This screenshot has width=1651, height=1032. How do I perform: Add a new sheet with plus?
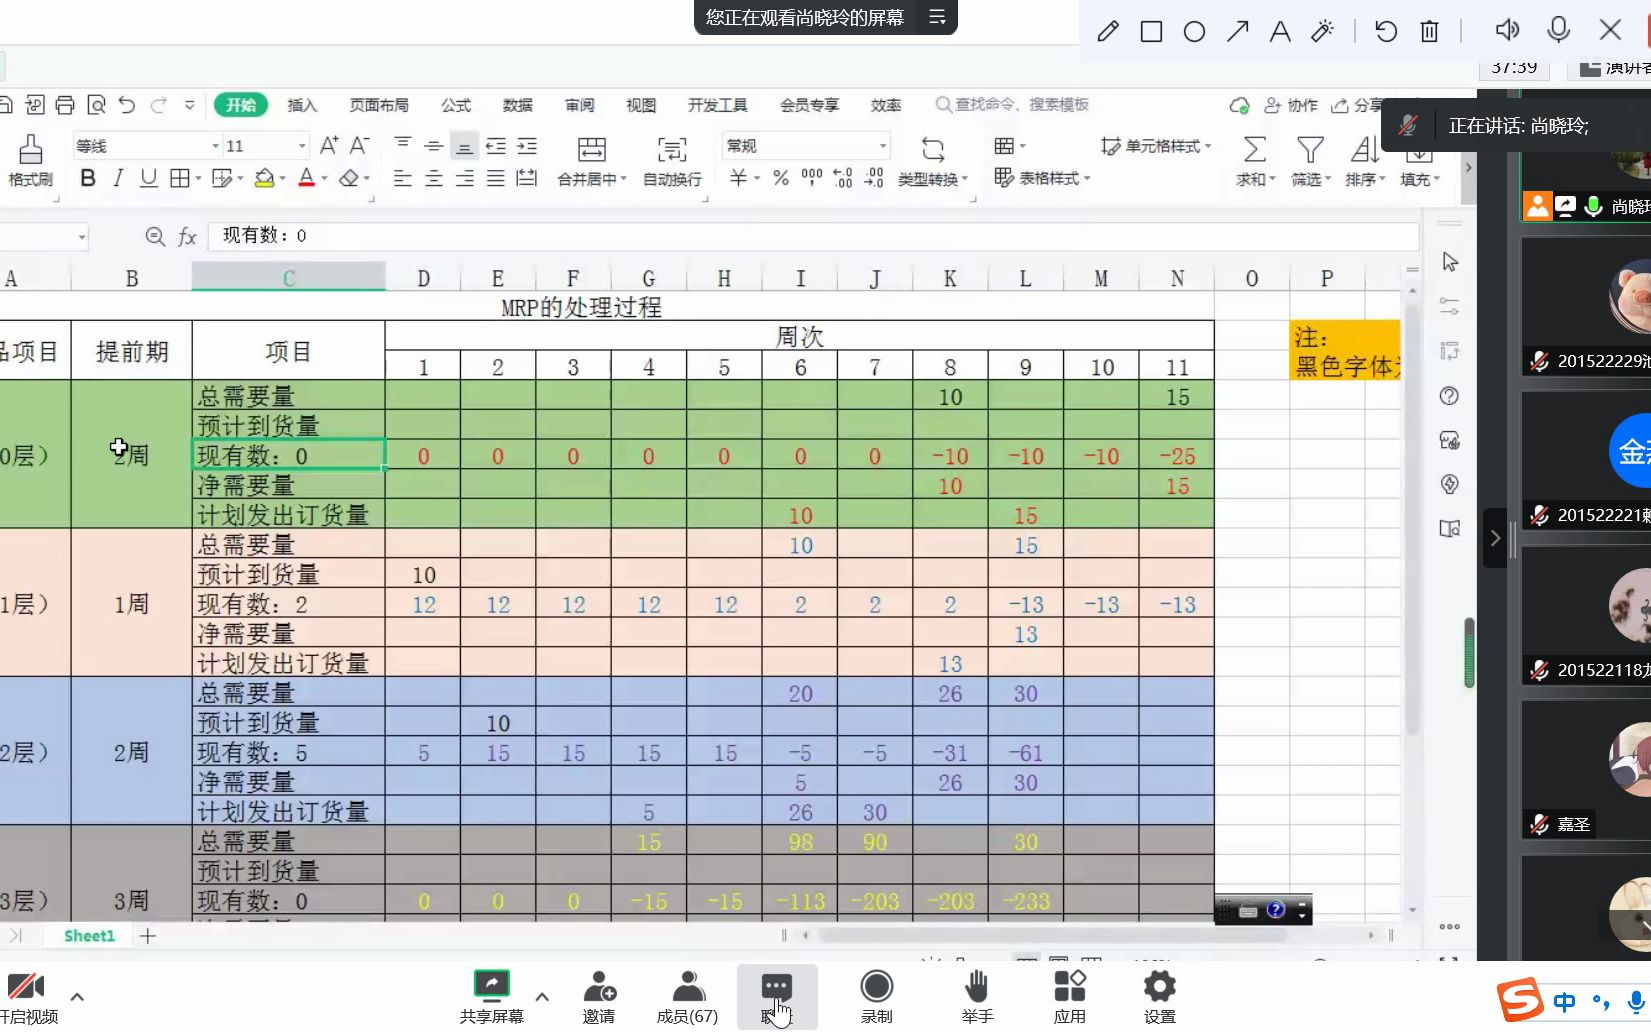click(148, 936)
